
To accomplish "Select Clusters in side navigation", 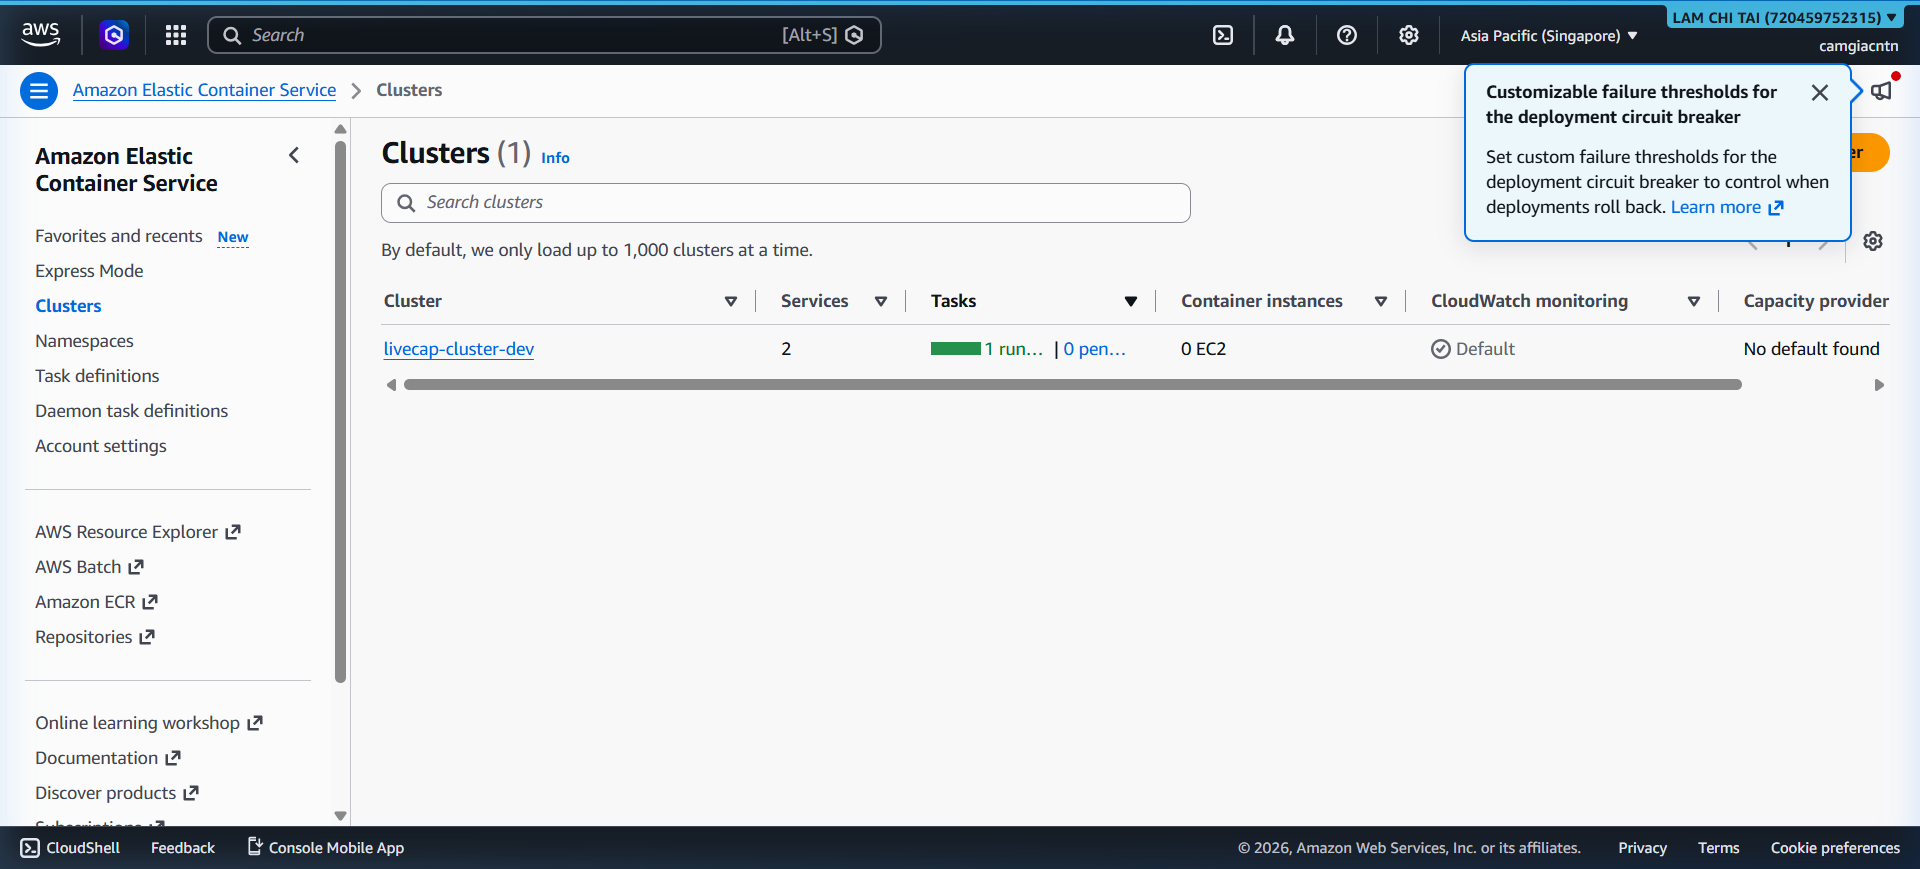I will pos(68,306).
